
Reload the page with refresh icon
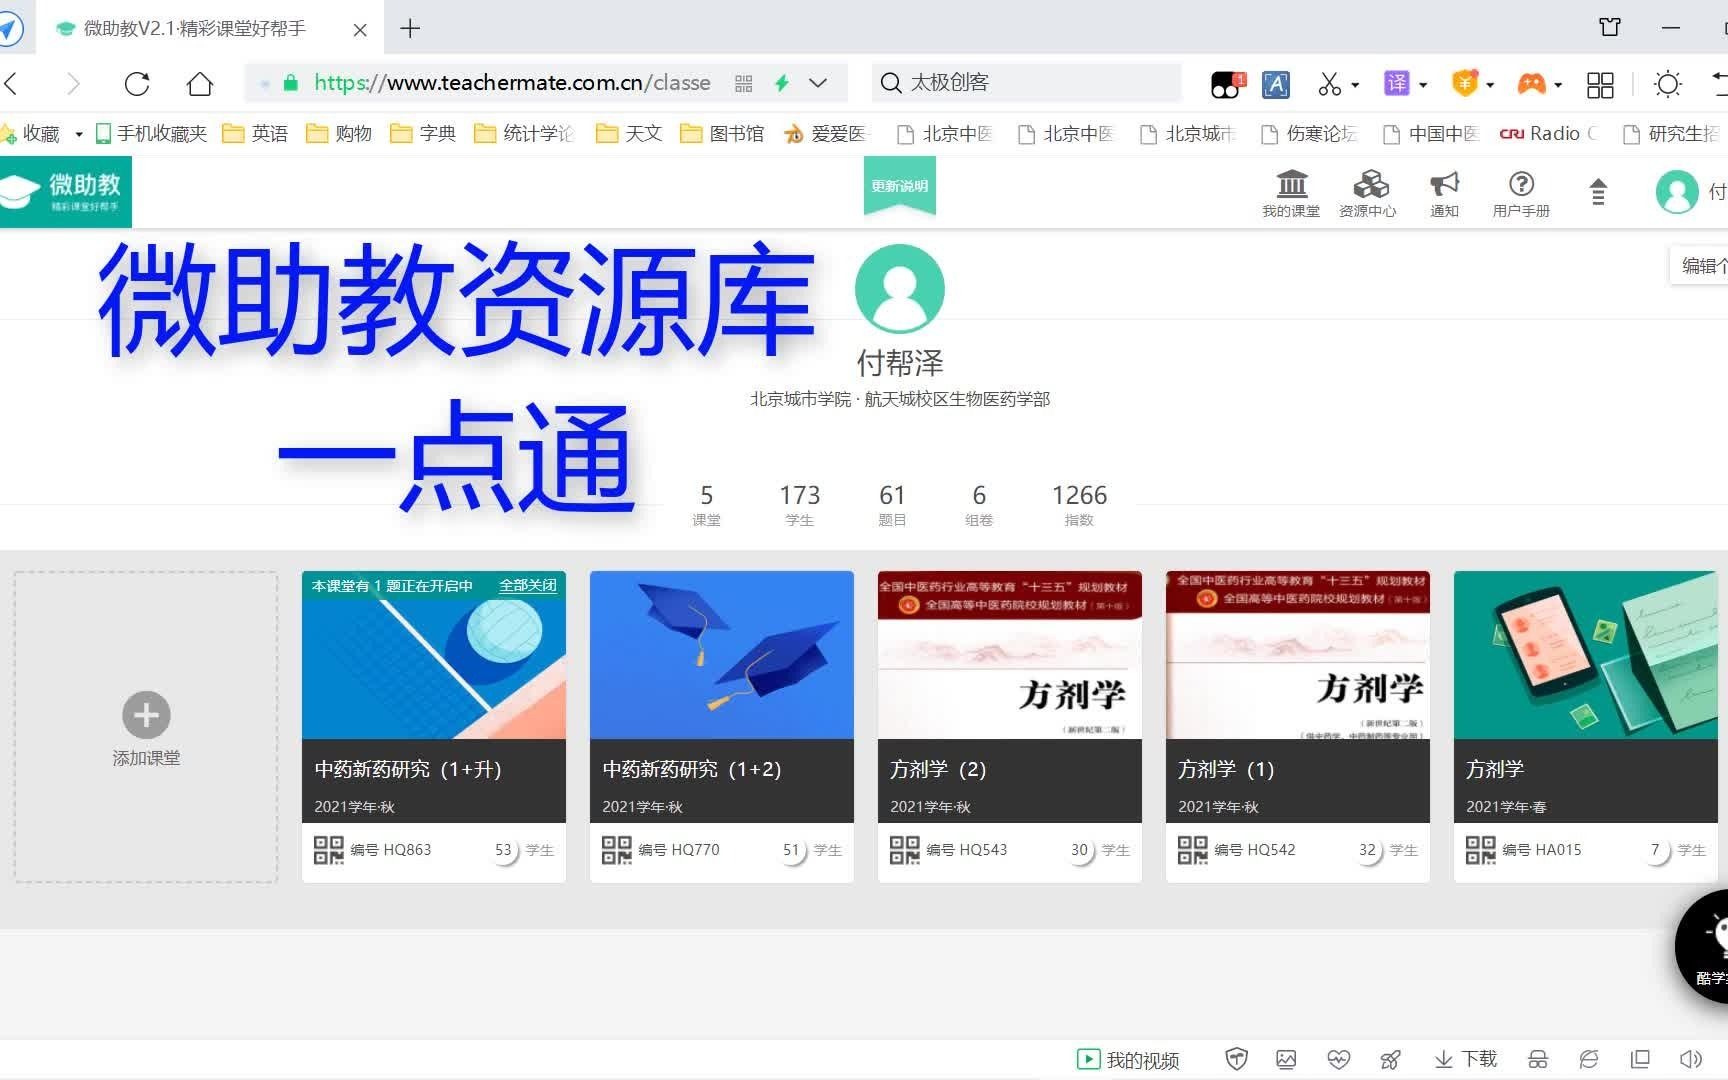point(137,83)
